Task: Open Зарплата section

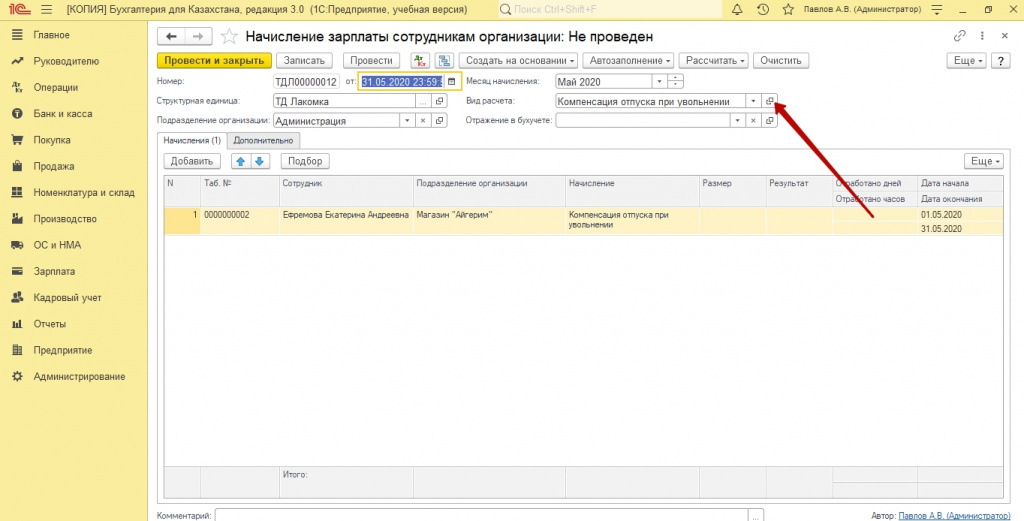Action: (54, 271)
